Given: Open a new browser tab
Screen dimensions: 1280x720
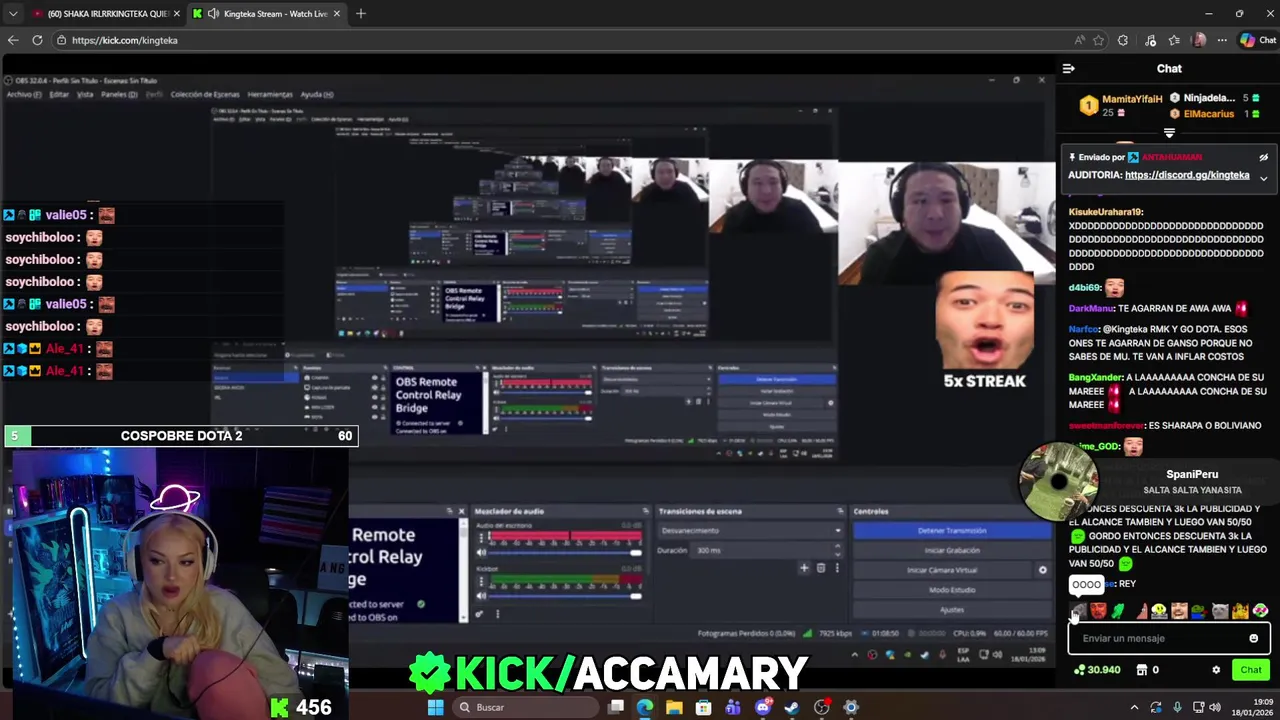Looking at the screenshot, I should click(360, 14).
